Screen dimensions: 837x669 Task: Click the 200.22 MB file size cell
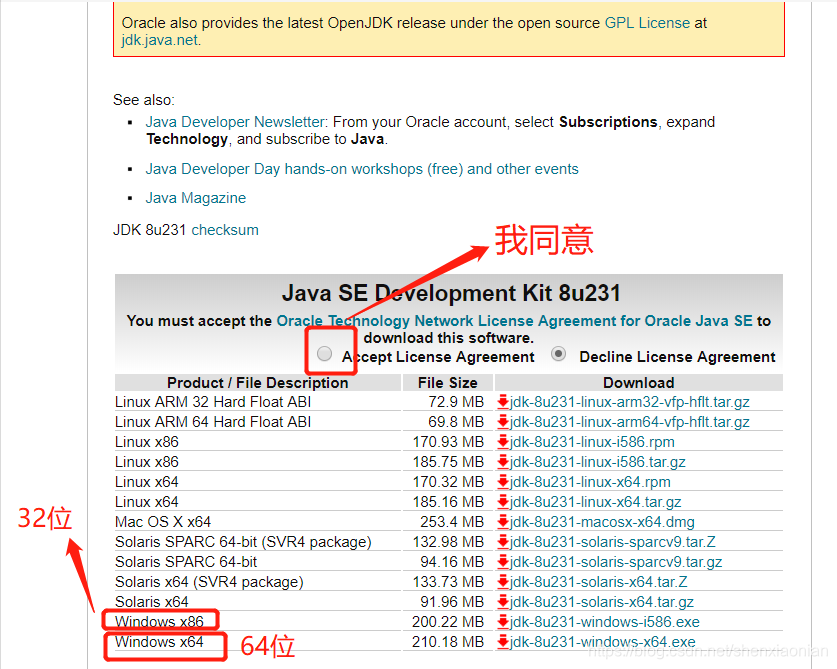pyautogui.click(x=448, y=622)
